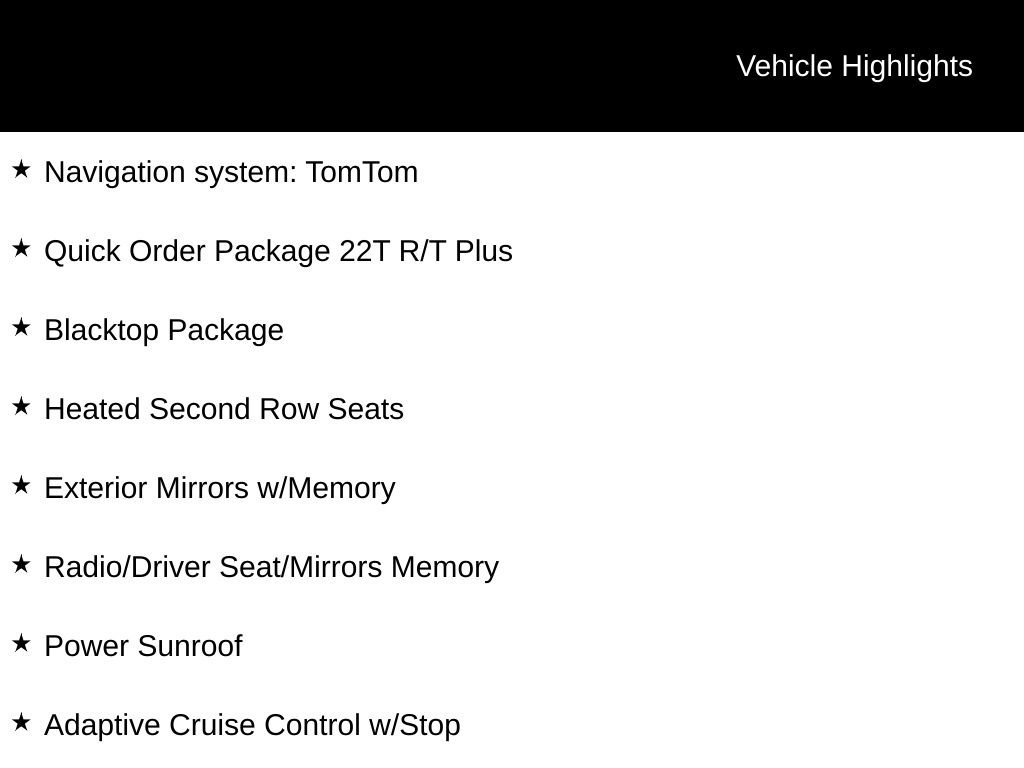Click the empty black header banner area
1024x768 pixels.
pos(350,66)
